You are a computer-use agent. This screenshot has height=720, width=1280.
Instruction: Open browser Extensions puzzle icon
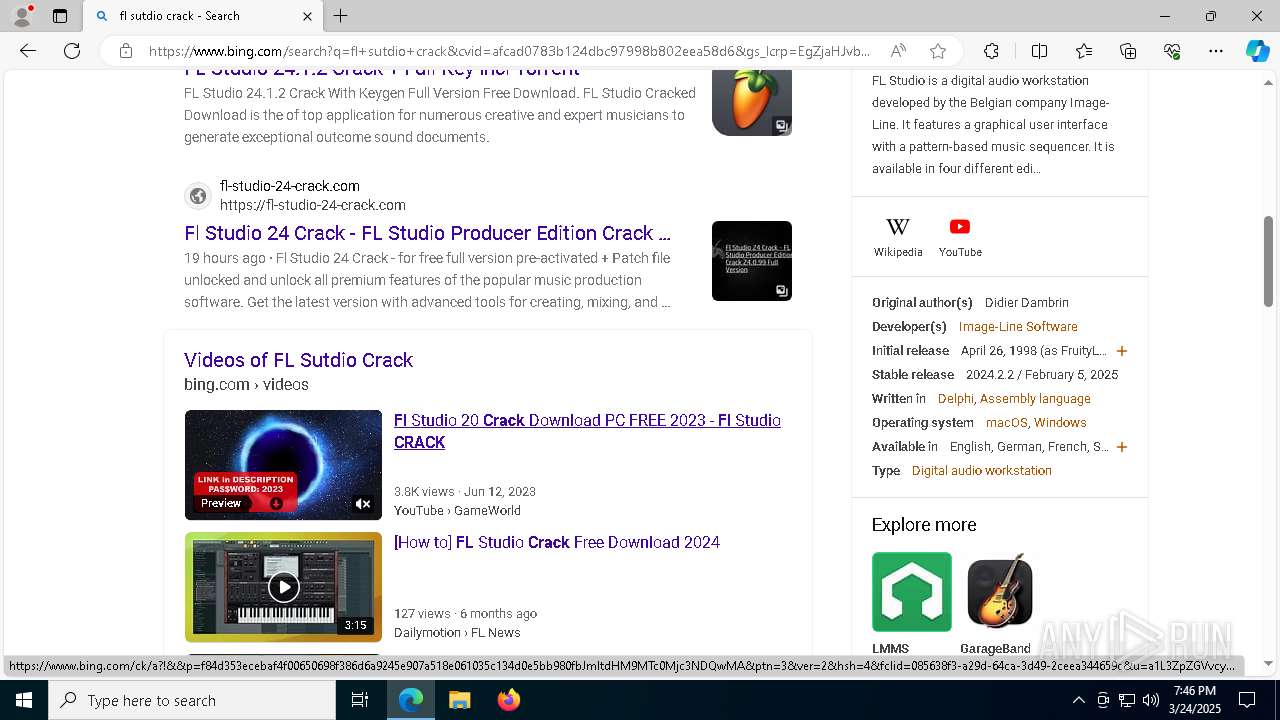coord(991,51)
